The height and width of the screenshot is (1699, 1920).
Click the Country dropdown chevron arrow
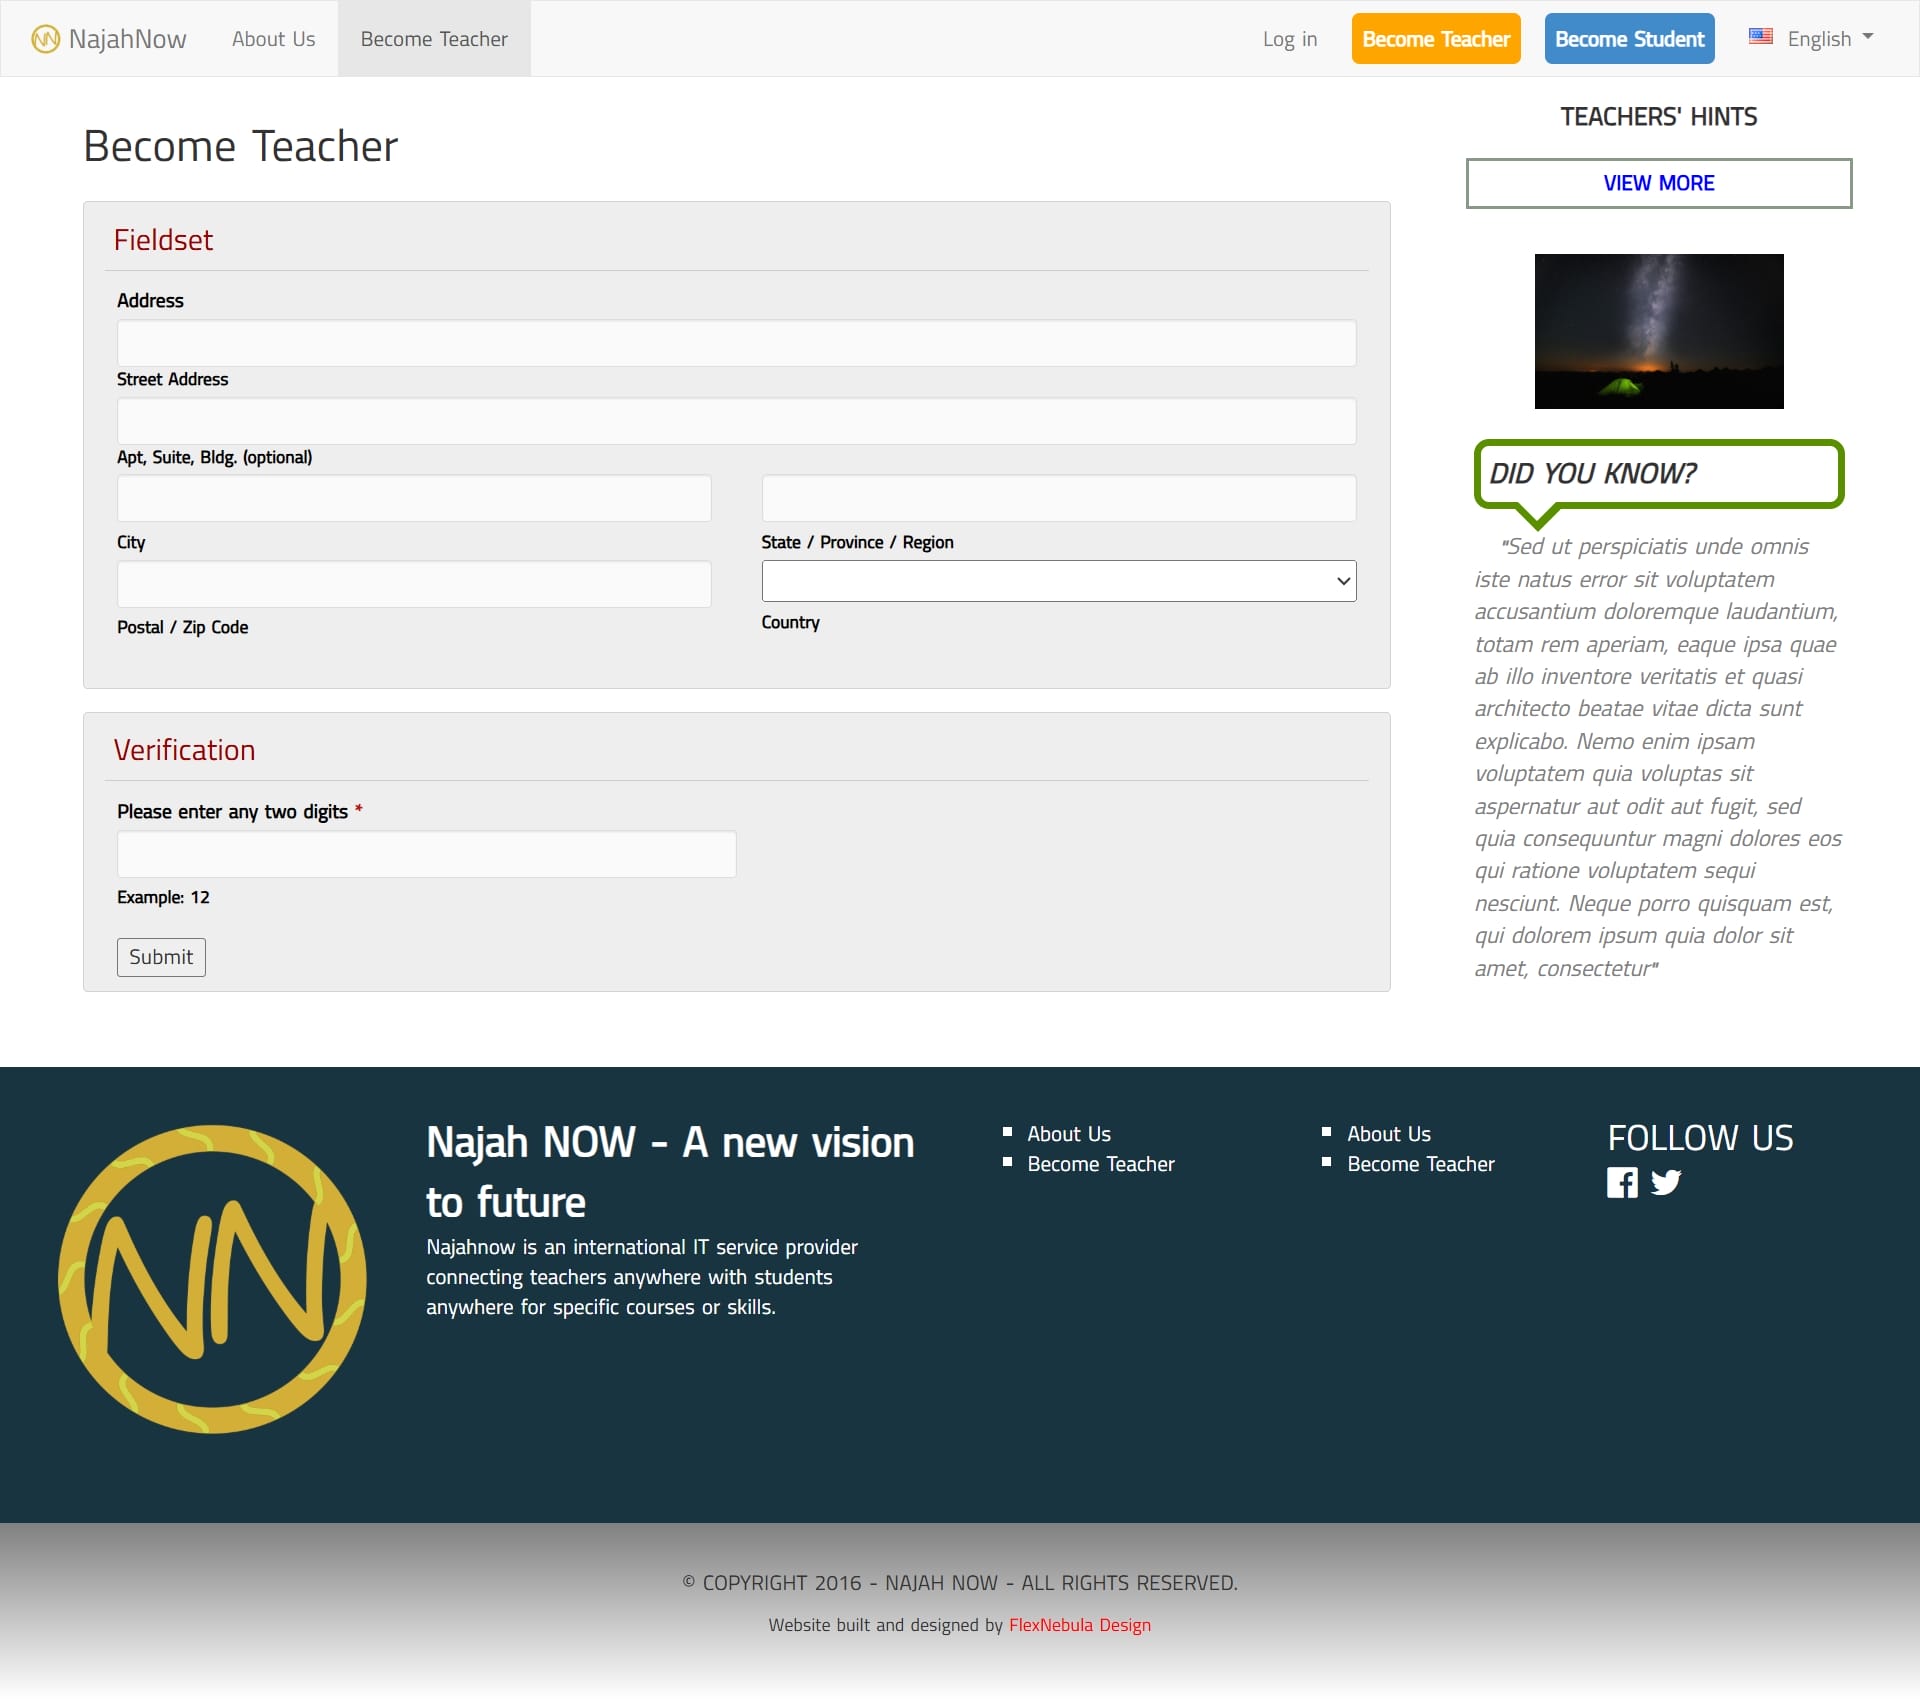[1343, 581]
